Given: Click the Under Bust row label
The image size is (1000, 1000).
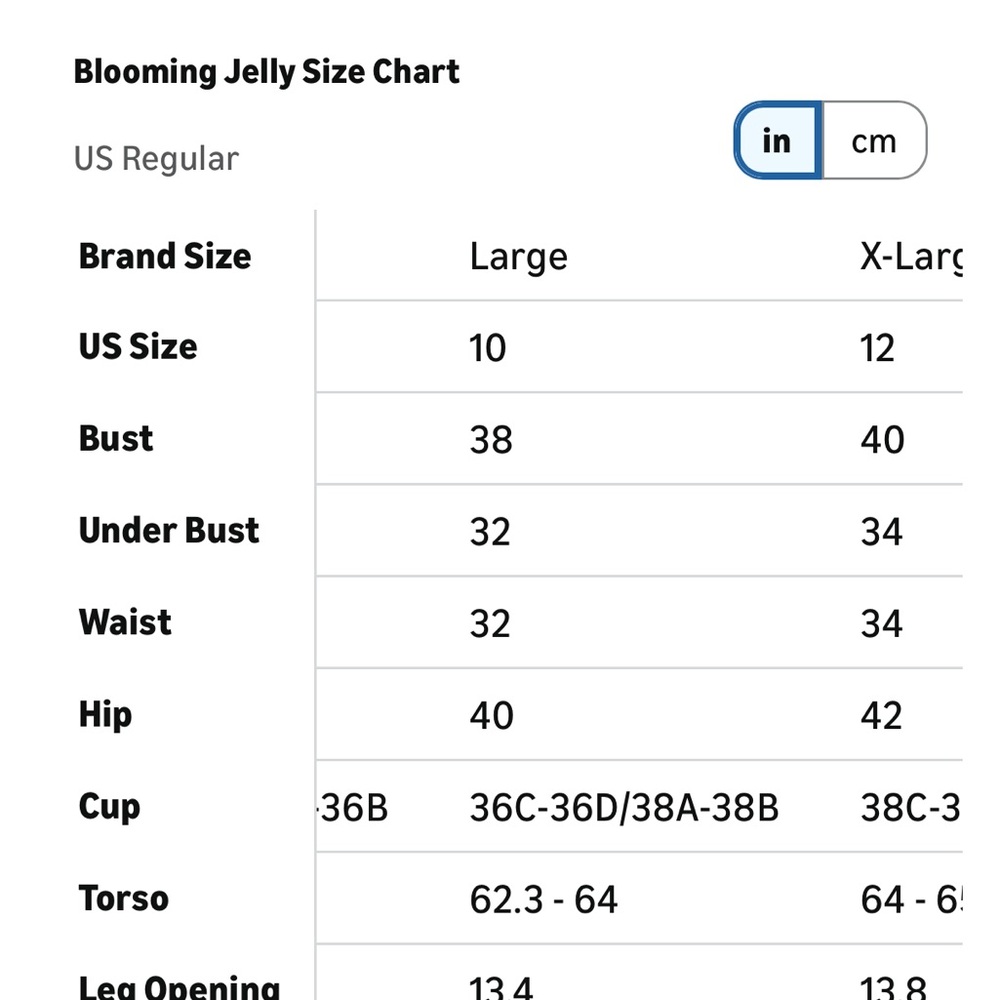Looking at the screenshot, I should click(169, 531).
